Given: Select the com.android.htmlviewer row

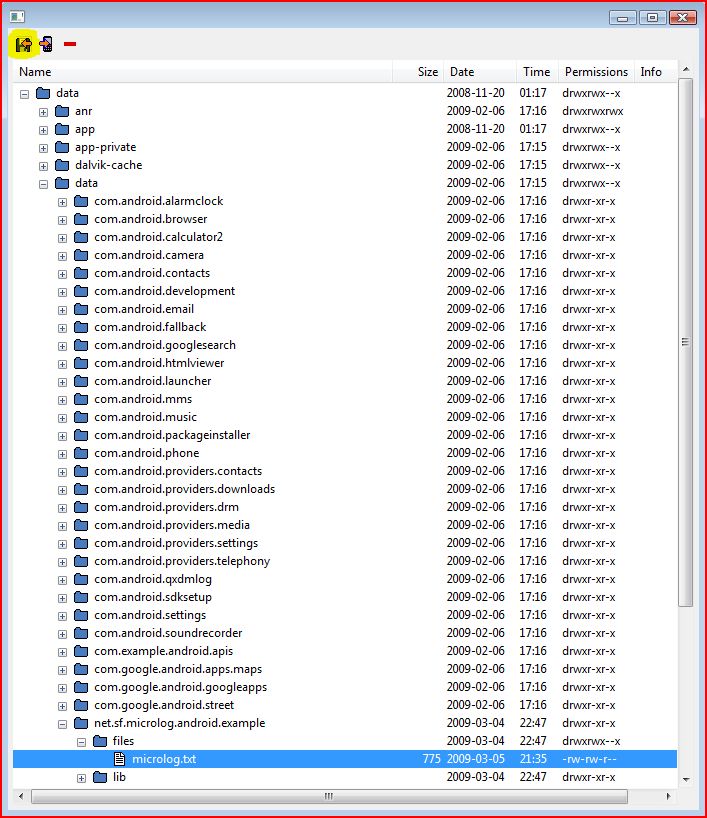Looking at the screenshot, I should pyautogui.click(x=345, y=363).
